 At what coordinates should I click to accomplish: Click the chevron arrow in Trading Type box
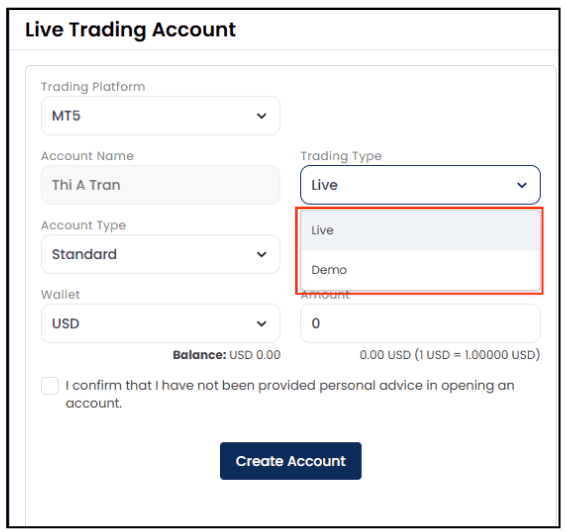pos(522,185)
